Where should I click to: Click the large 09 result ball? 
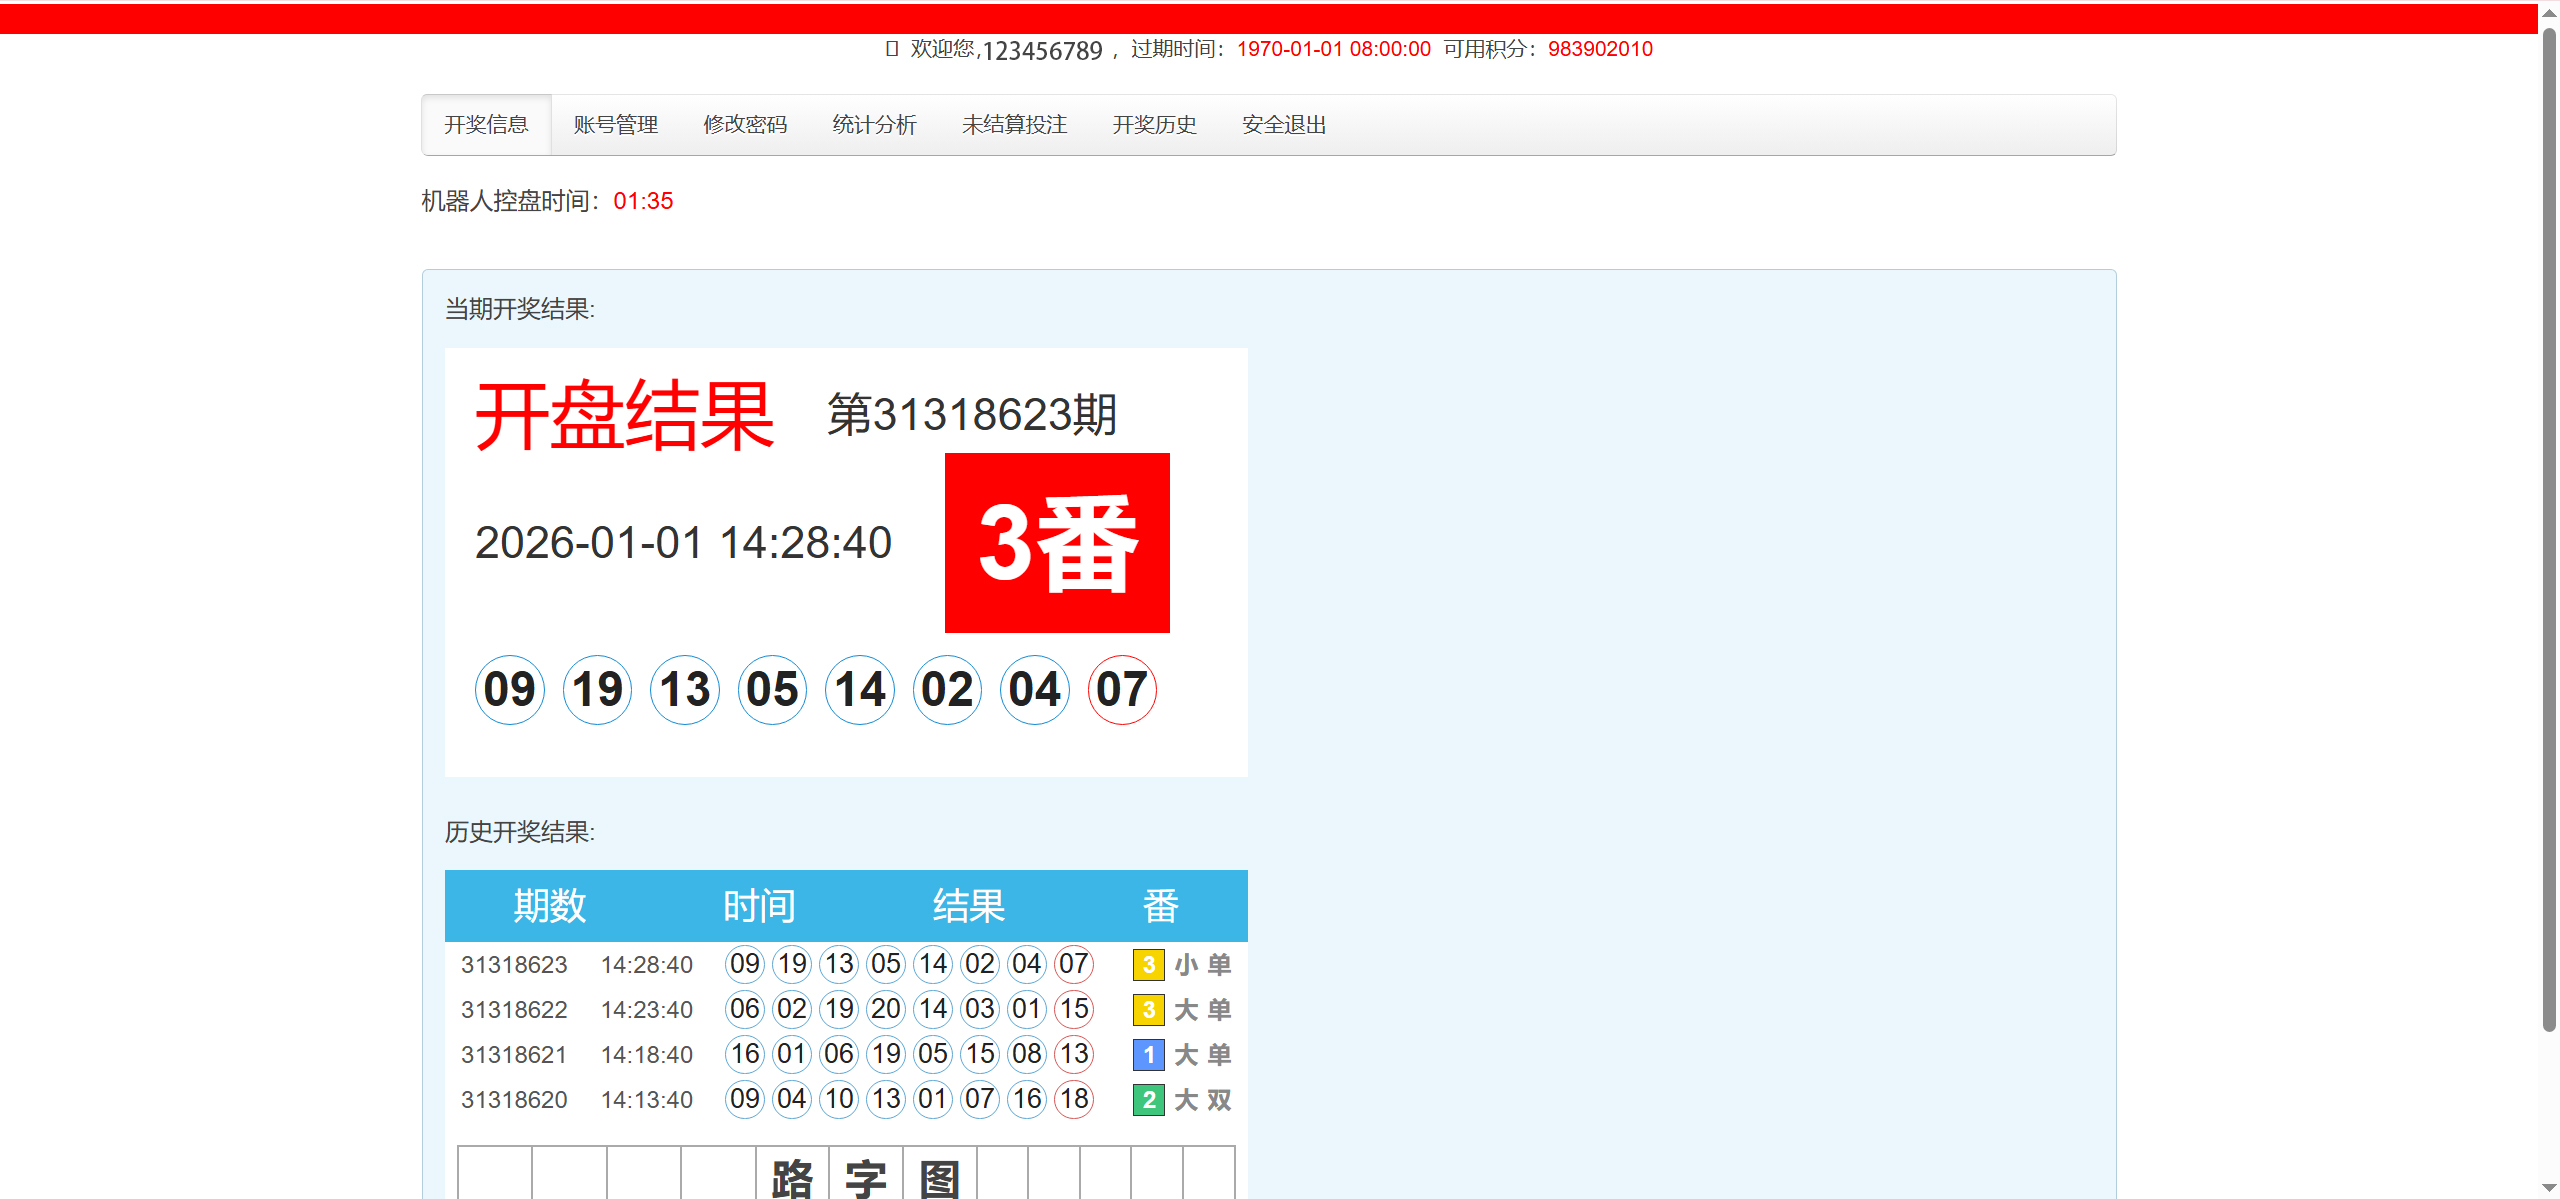510,690
